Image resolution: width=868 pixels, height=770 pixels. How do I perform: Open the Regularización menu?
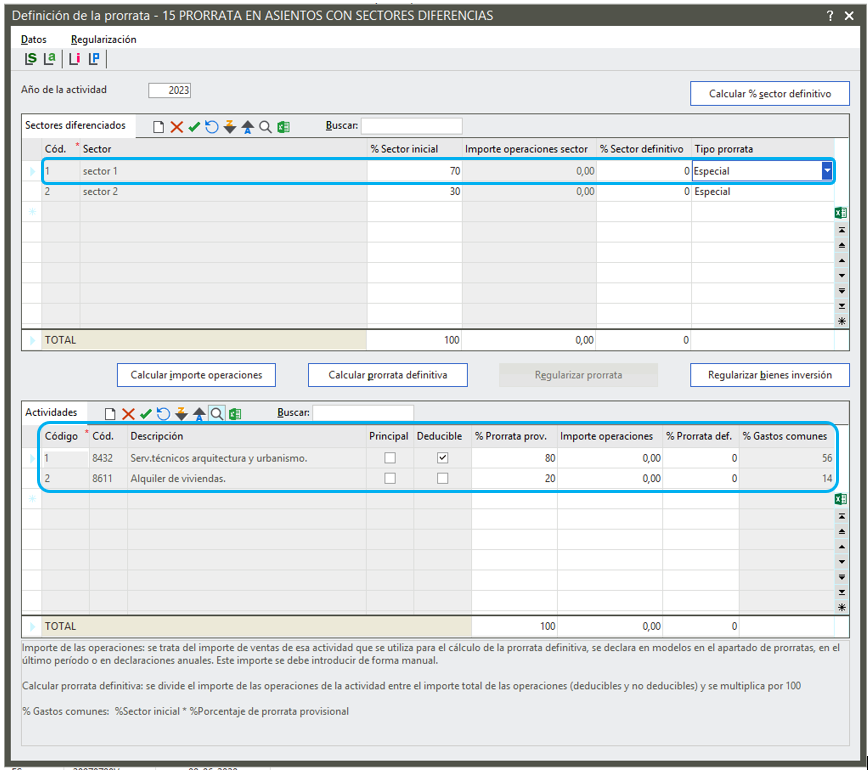[104, 39]
